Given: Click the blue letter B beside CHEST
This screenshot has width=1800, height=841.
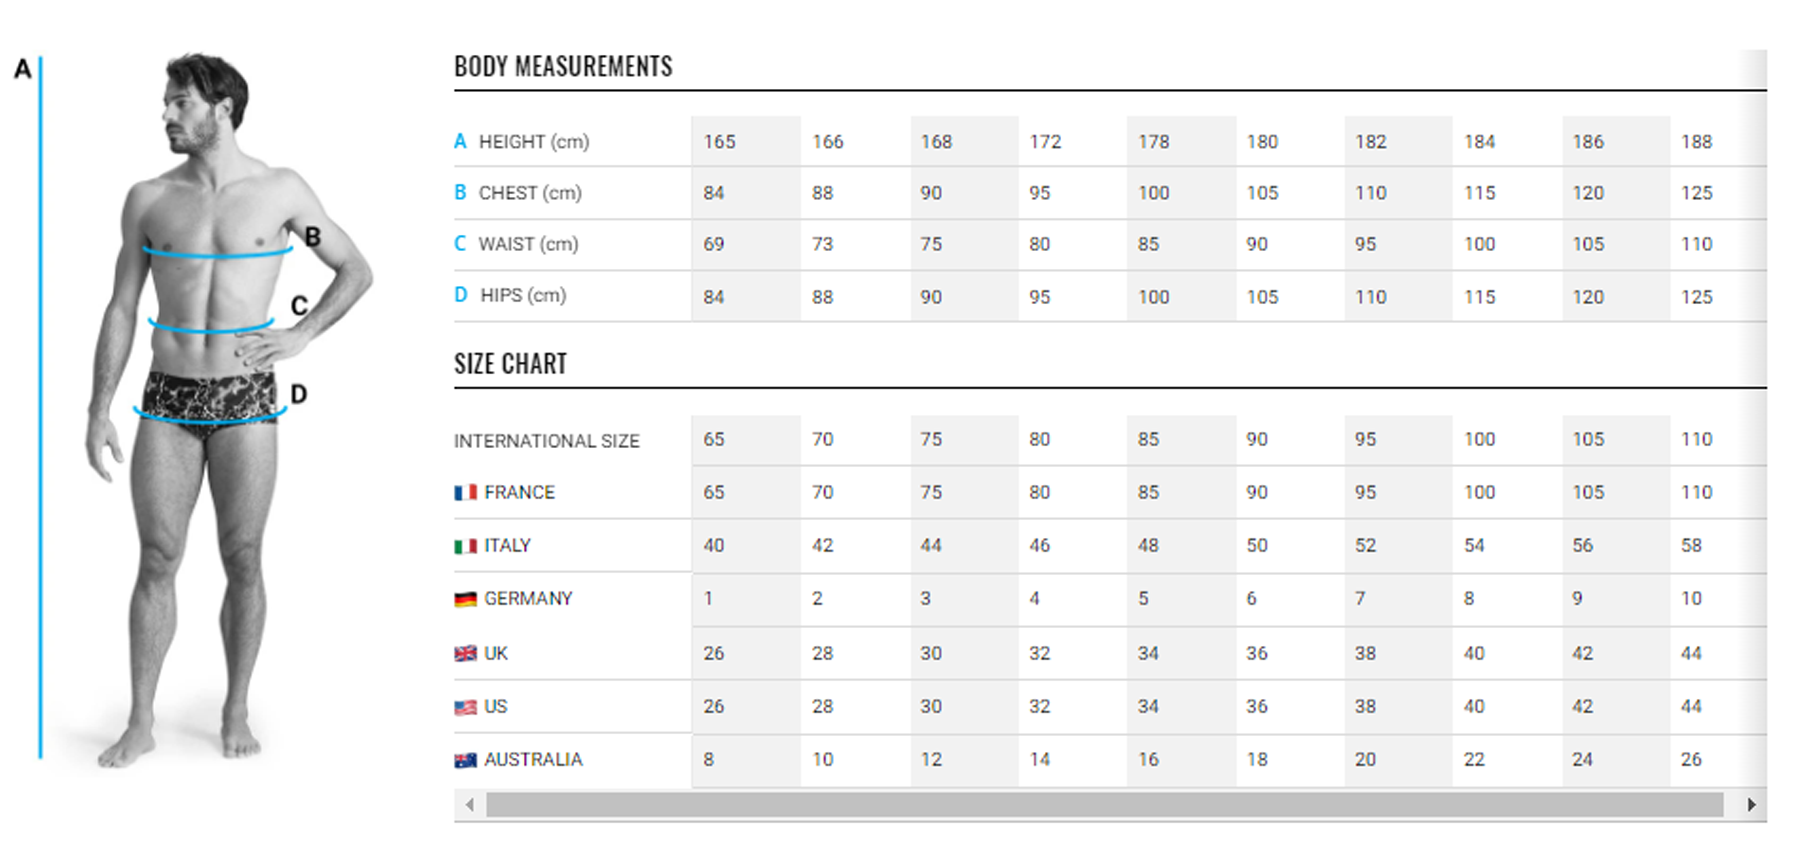Looking at the screenshot, I should click(460, 192).
